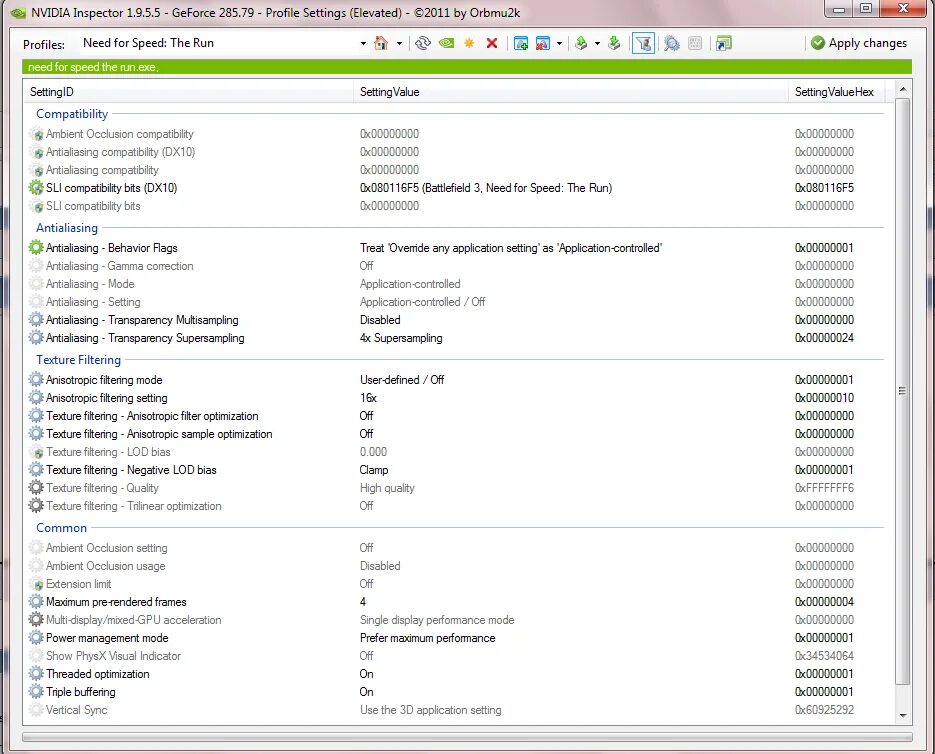Click the SettingID column header
Viewport: 935px width, 754px height.
click(x=188, y=92)
